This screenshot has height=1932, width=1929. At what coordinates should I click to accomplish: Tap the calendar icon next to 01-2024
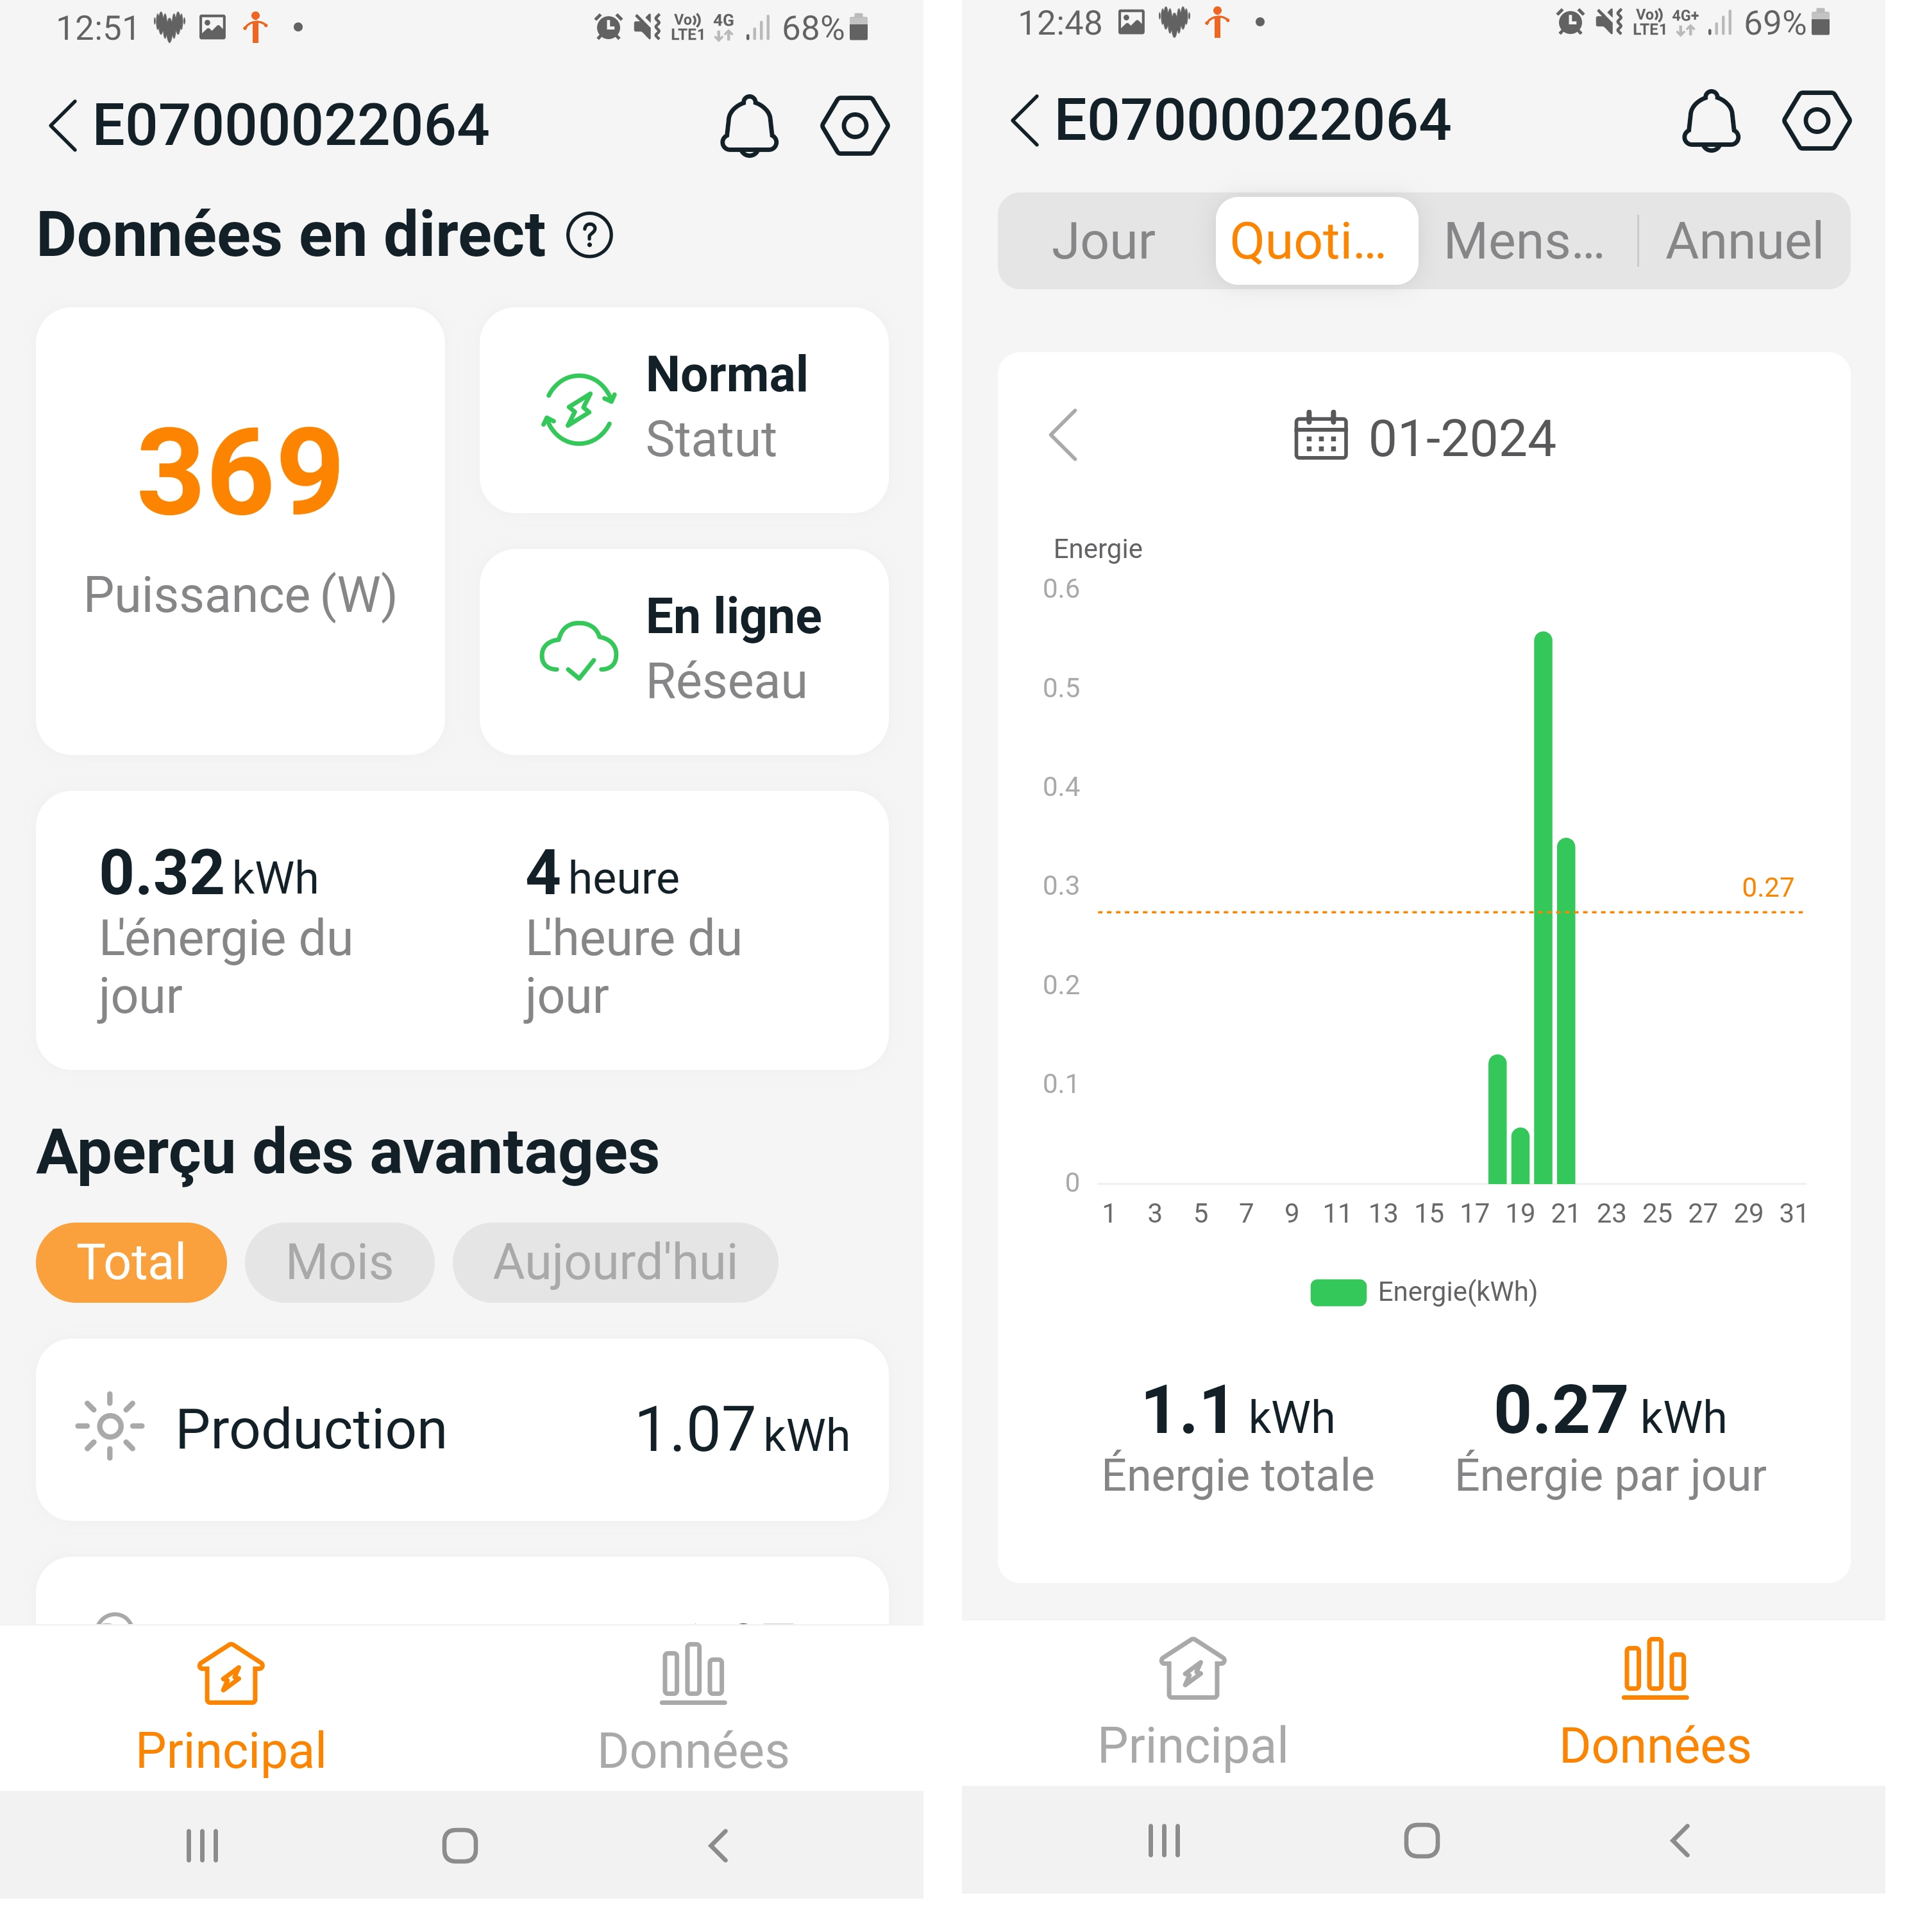[x=1320, y=437]
